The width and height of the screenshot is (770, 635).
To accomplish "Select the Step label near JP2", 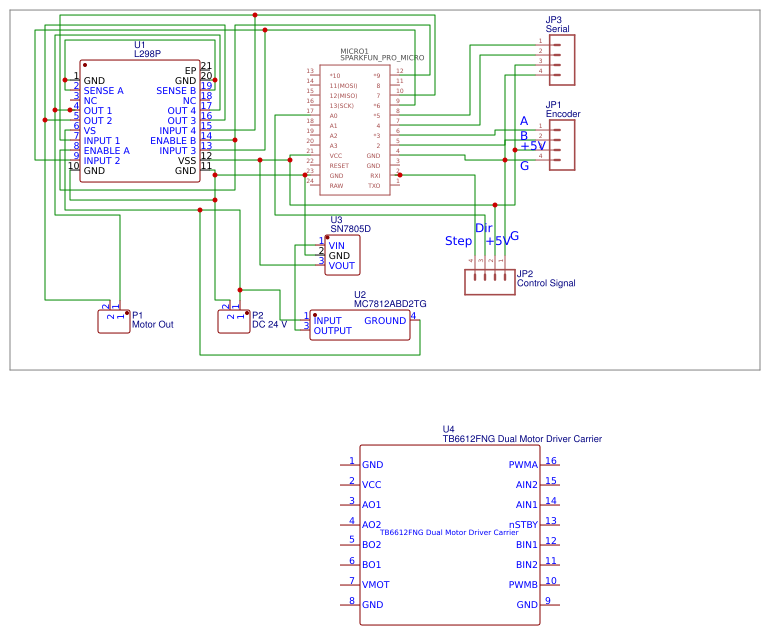I will click(458, 241).
